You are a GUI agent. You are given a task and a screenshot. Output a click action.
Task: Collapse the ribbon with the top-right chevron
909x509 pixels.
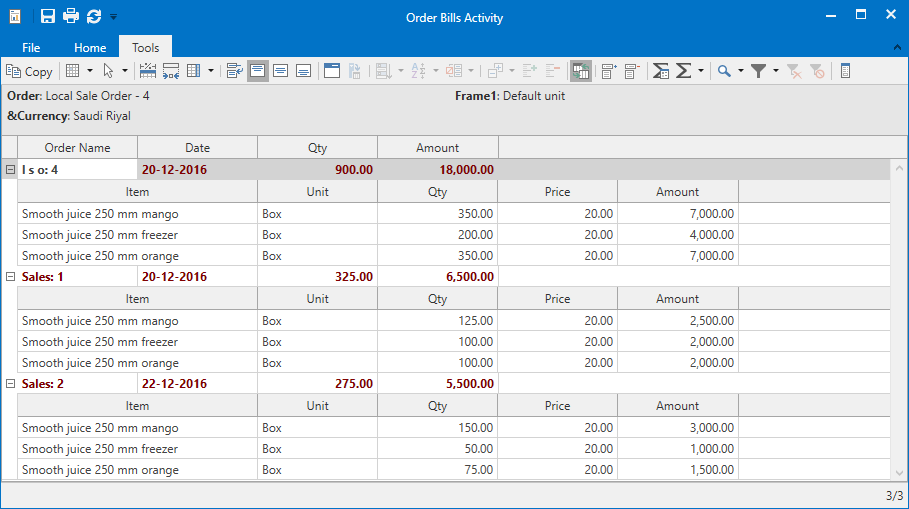point(897,48)
